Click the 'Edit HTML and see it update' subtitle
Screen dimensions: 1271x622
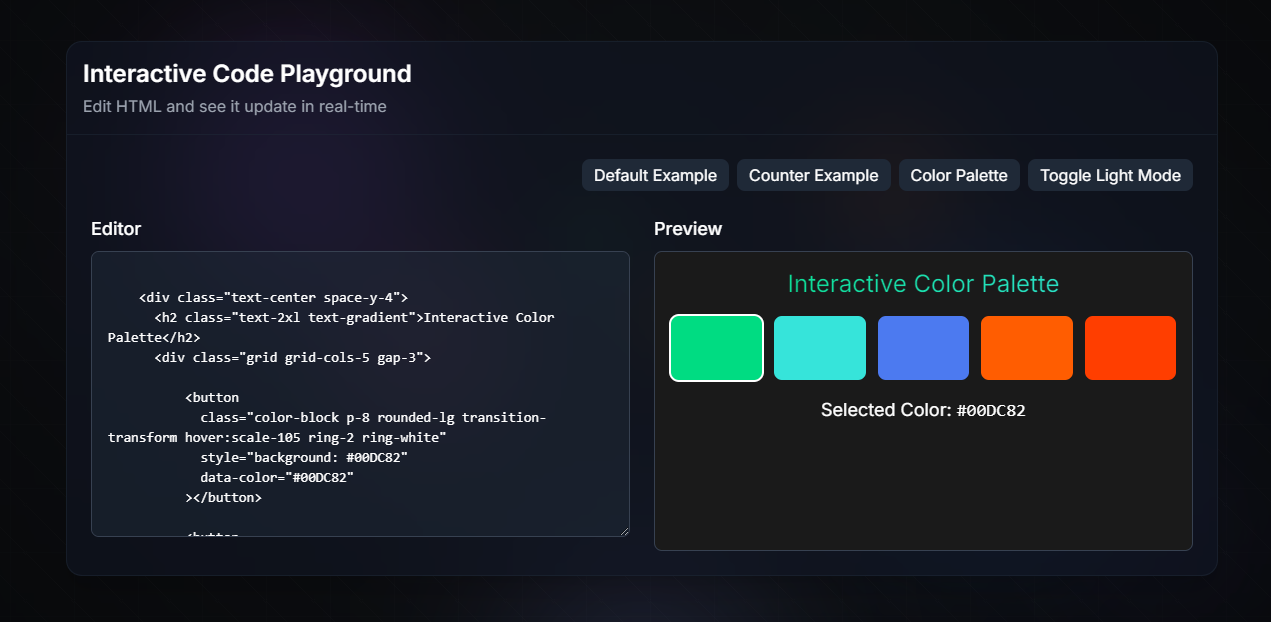[235, 106]
